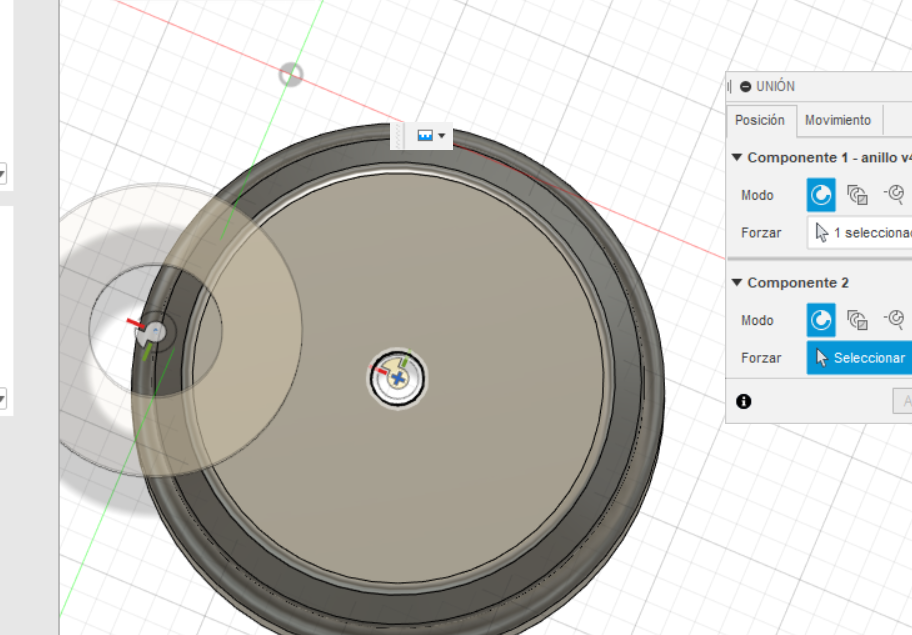Choose between-two-faces mode for Componente 2
Image resolution: width=912 pixels, height=635 pixels.
click(857, 320)
